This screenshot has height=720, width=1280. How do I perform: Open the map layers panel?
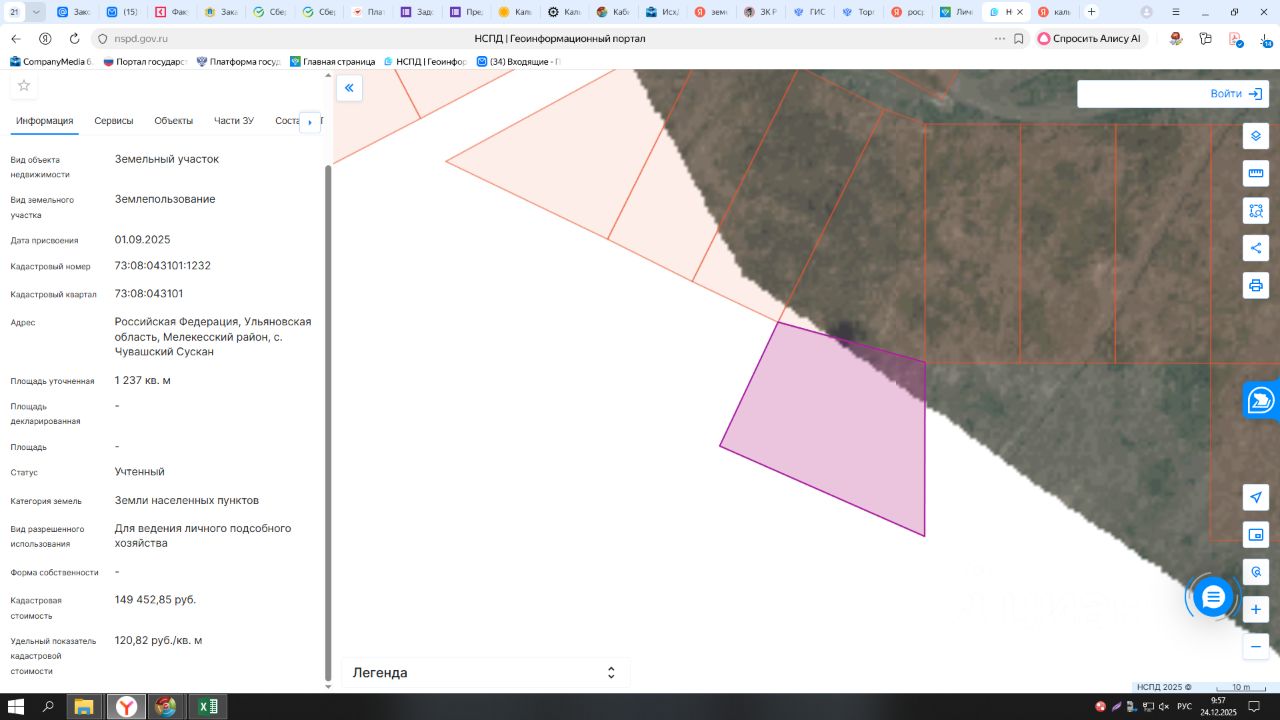click(x=1256, y=136)
